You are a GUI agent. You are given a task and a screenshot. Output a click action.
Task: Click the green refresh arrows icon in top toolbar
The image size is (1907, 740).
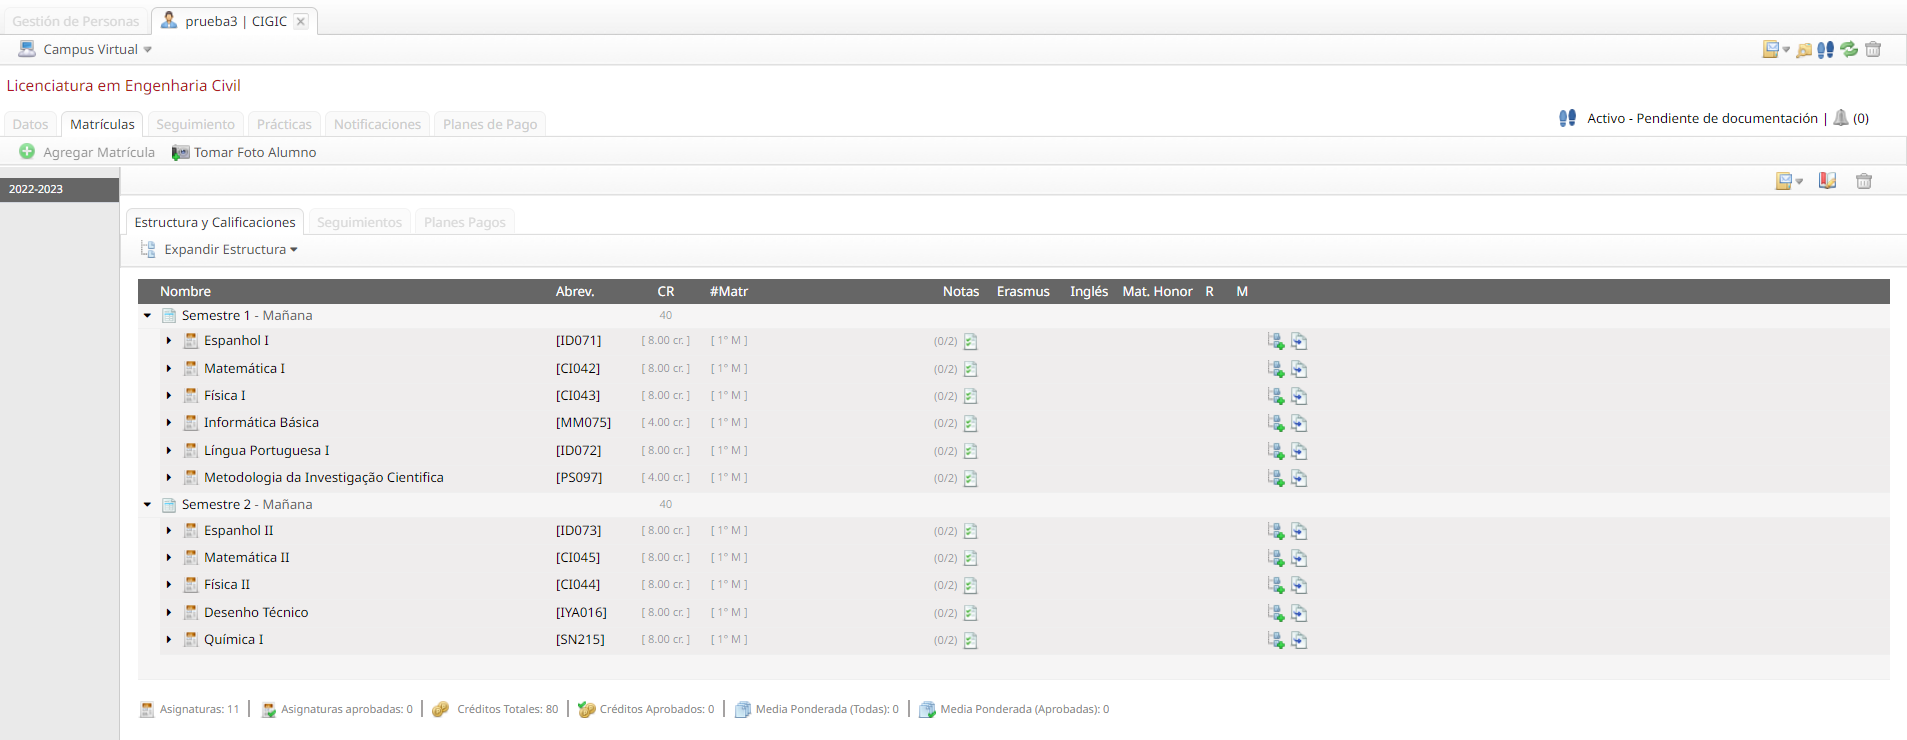click(x=1849, y=49)
